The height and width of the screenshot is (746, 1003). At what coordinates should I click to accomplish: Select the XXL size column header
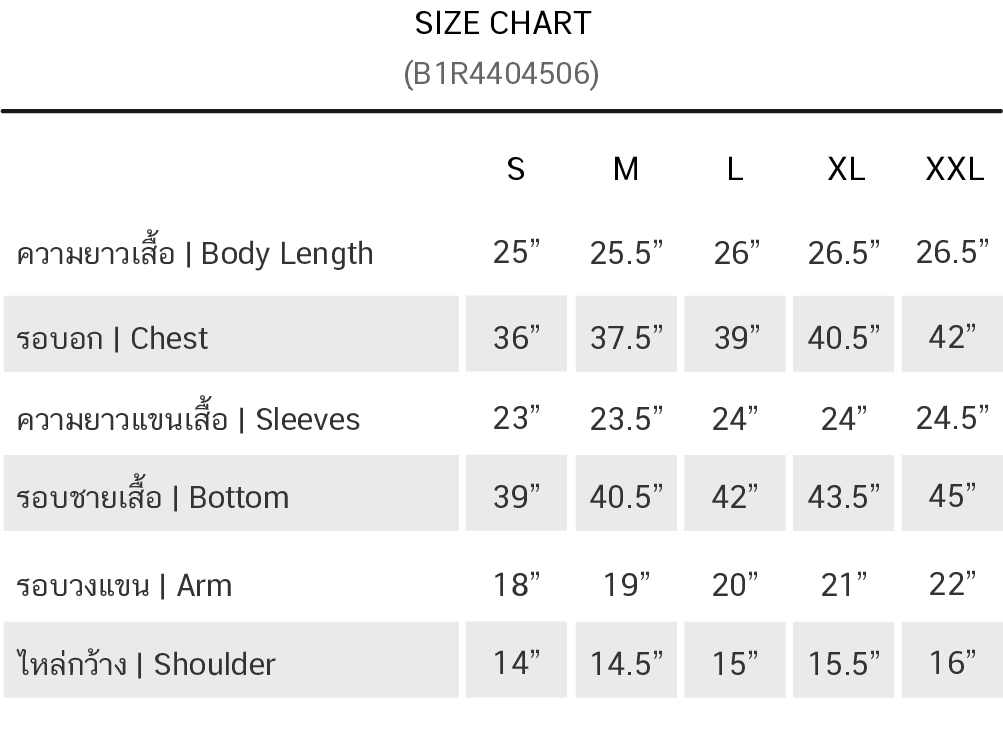pos(954,170)
